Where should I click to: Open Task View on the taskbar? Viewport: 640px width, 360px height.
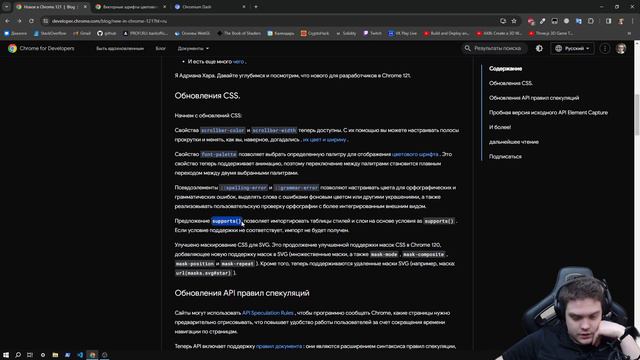tap(30, 355)
